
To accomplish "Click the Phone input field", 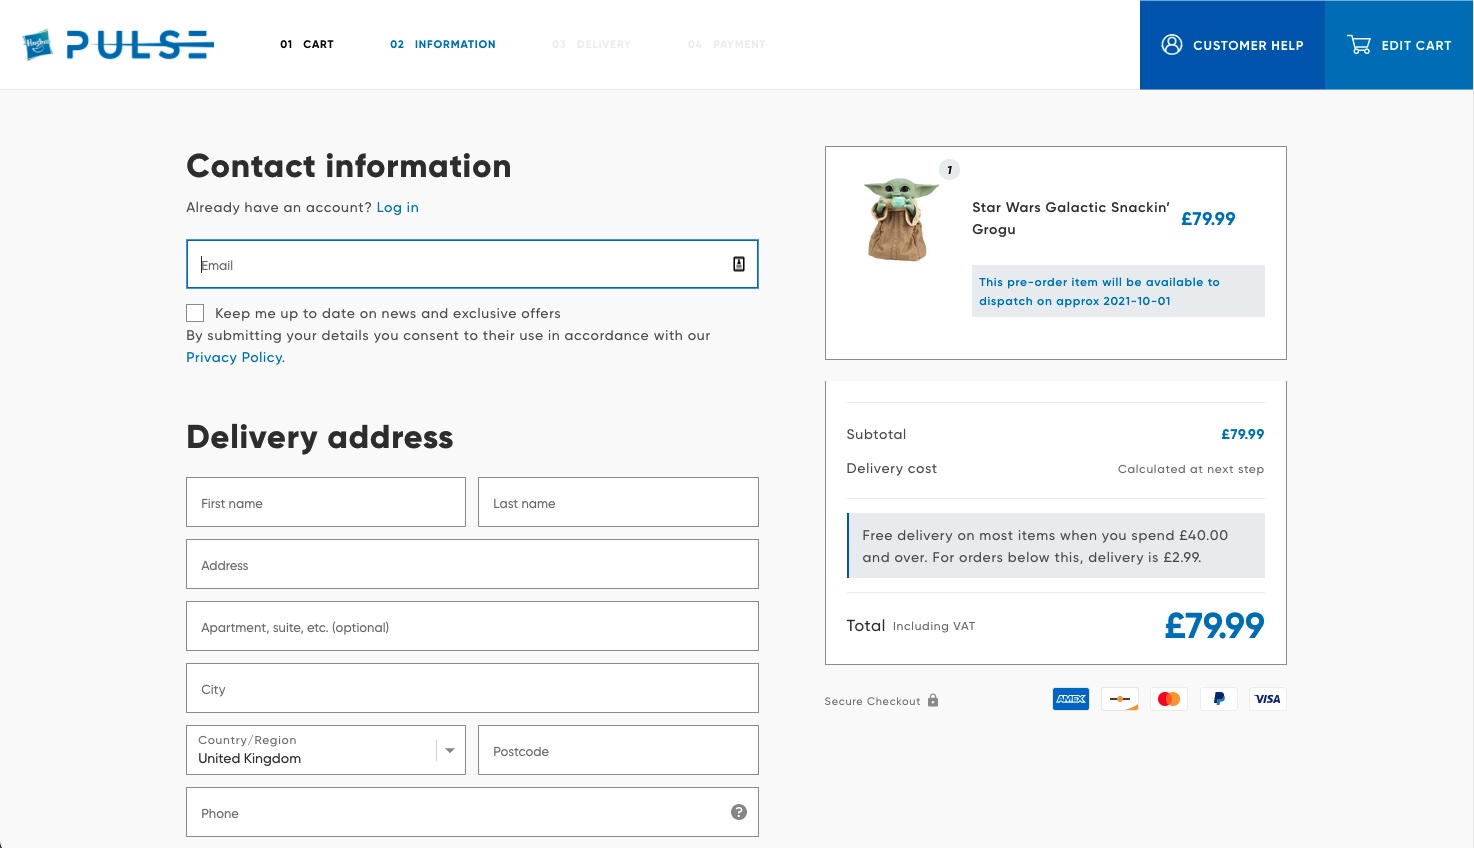I will tap(472, 812).
